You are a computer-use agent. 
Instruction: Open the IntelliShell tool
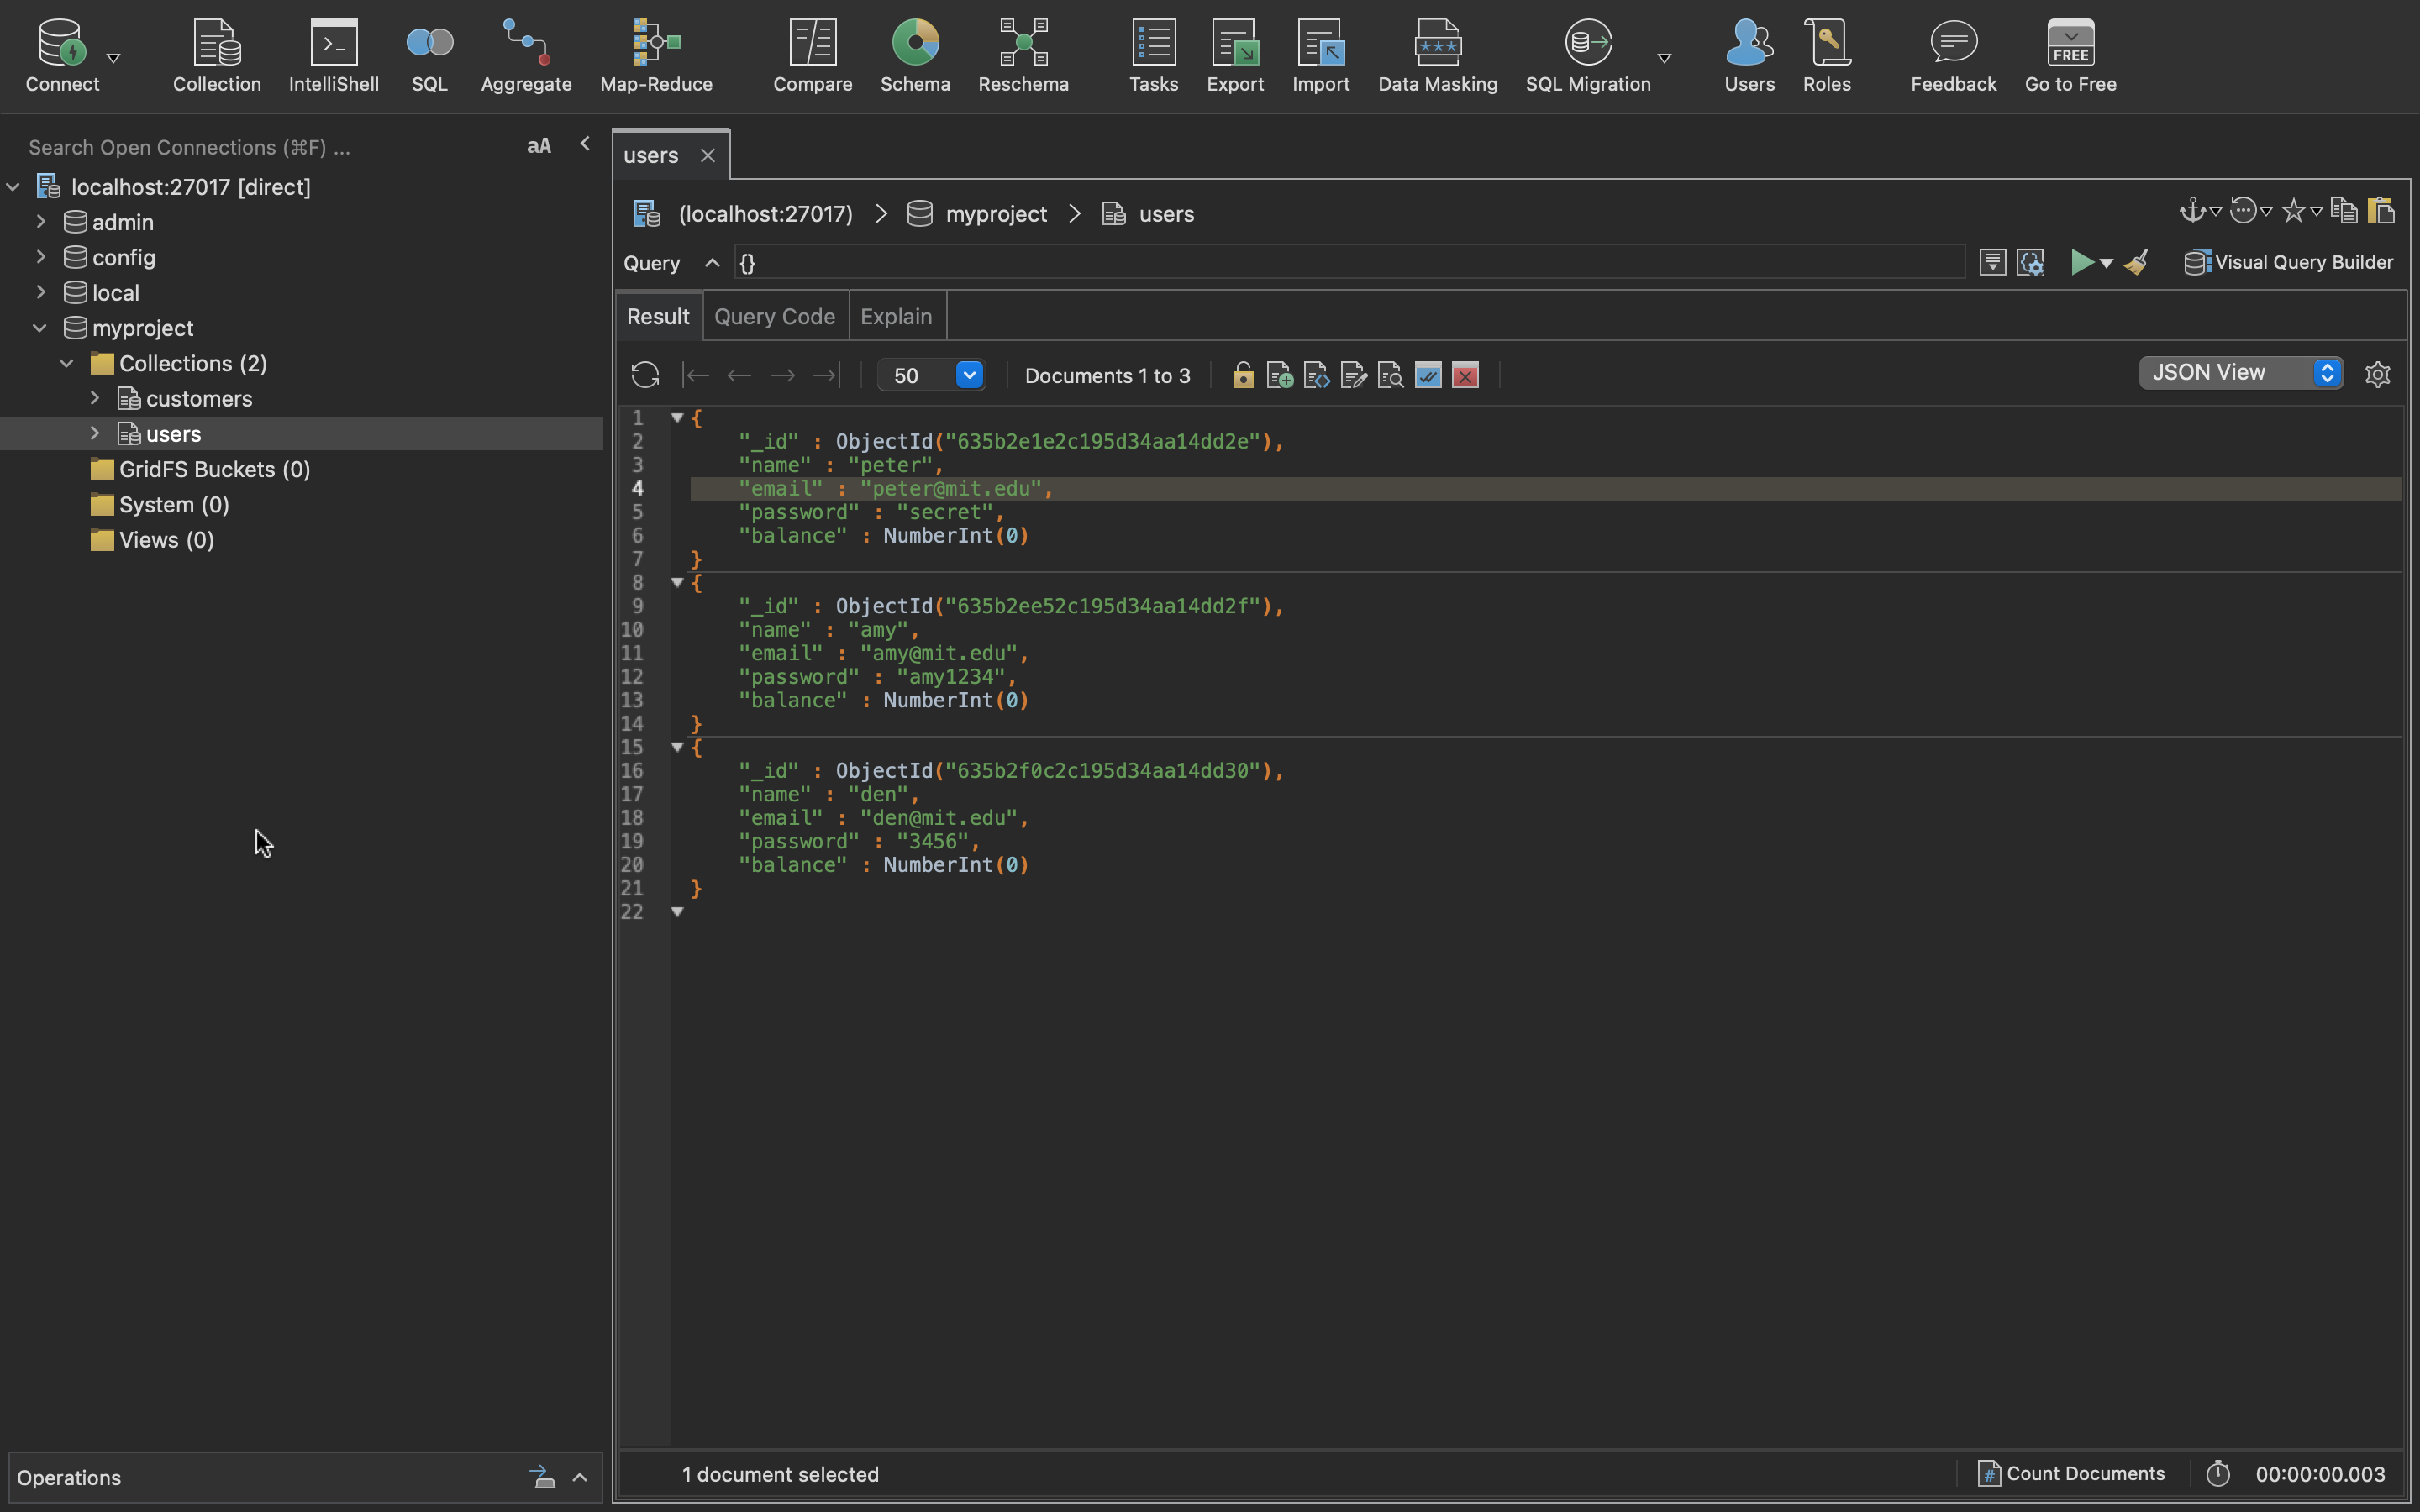[333, 57]
